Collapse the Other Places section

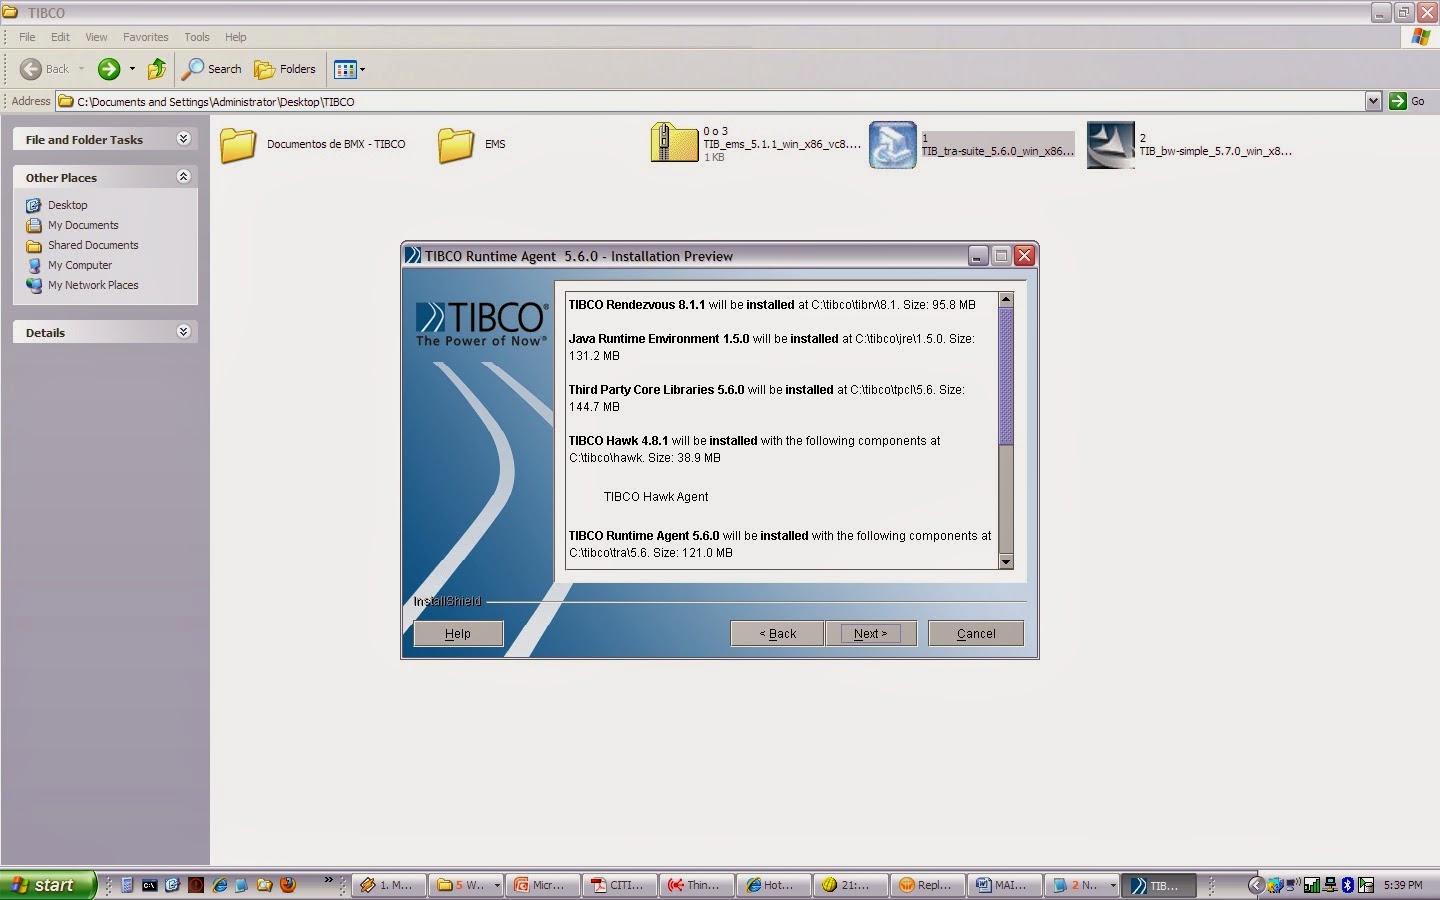(x=183, y=177)
